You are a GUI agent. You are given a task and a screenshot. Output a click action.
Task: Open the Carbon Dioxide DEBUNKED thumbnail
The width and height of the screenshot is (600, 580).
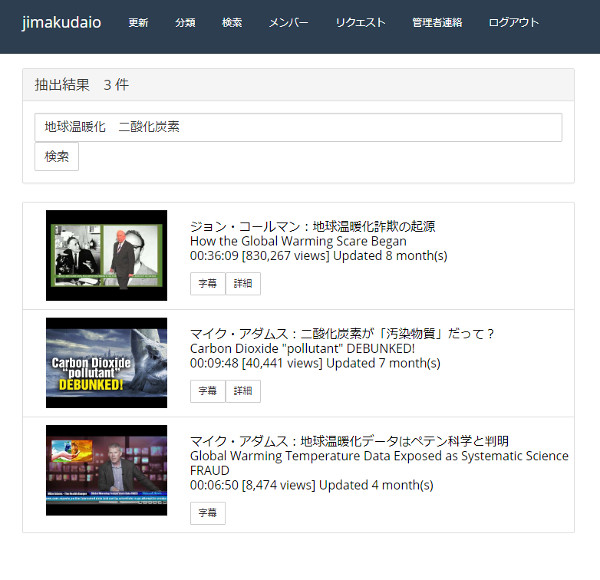106,362
